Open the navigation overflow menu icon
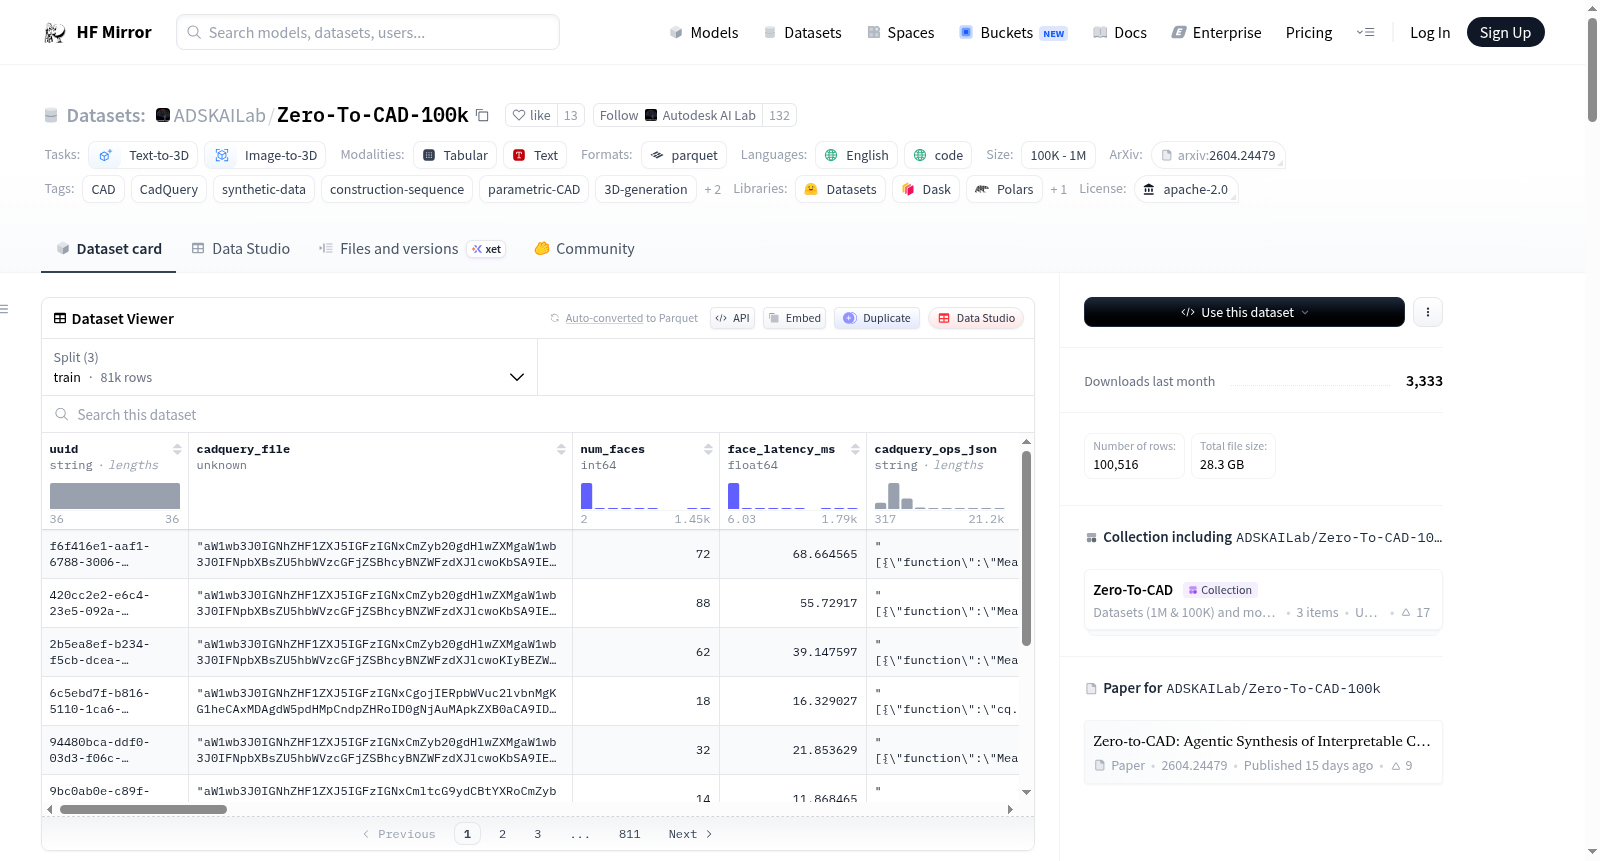Viewport: 1600px width, 861px height. 1365,33
